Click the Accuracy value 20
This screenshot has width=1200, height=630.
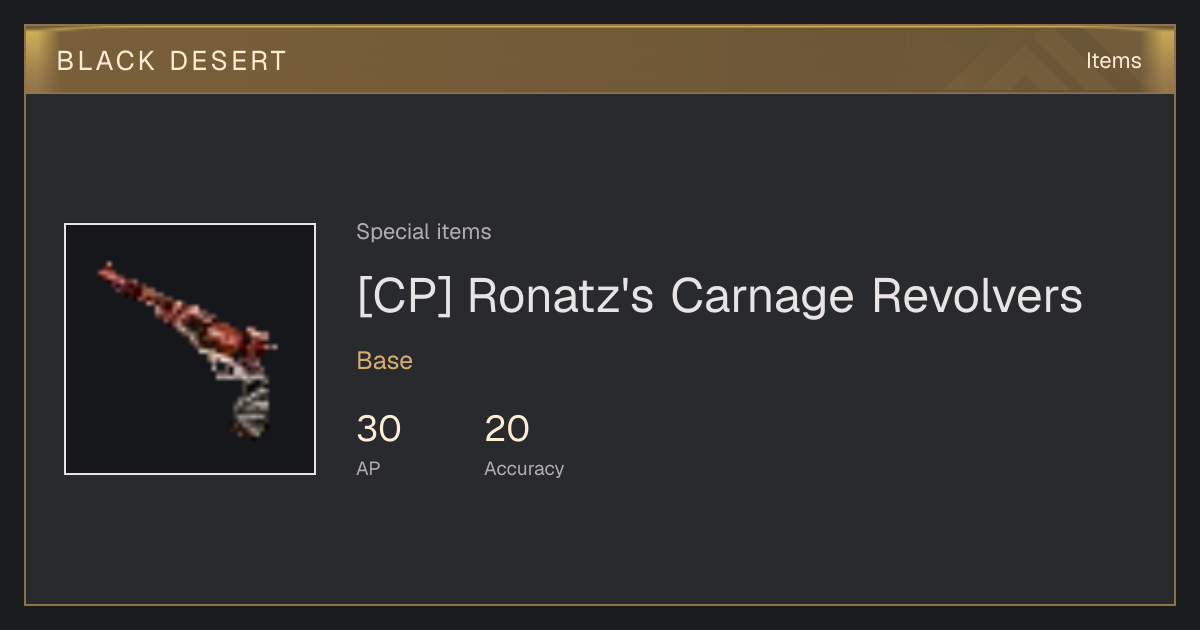pos(507,429)
